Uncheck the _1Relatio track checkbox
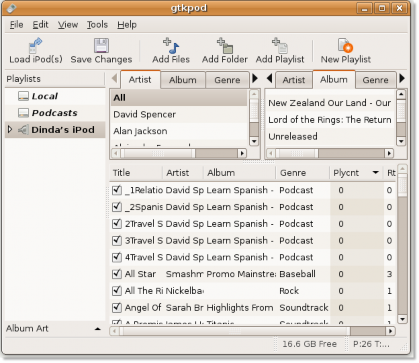Screen dimensions: 419x363 pyautogui.click(x=117, y=190)
